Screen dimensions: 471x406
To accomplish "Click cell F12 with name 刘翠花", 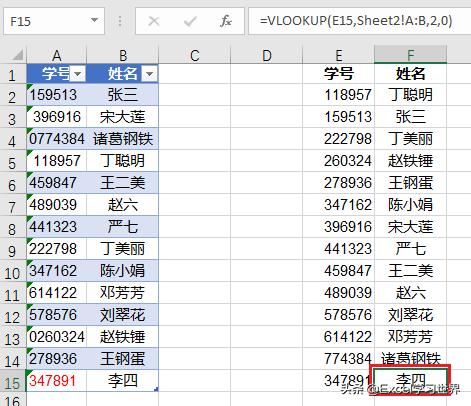I will [x=410, y=315].
